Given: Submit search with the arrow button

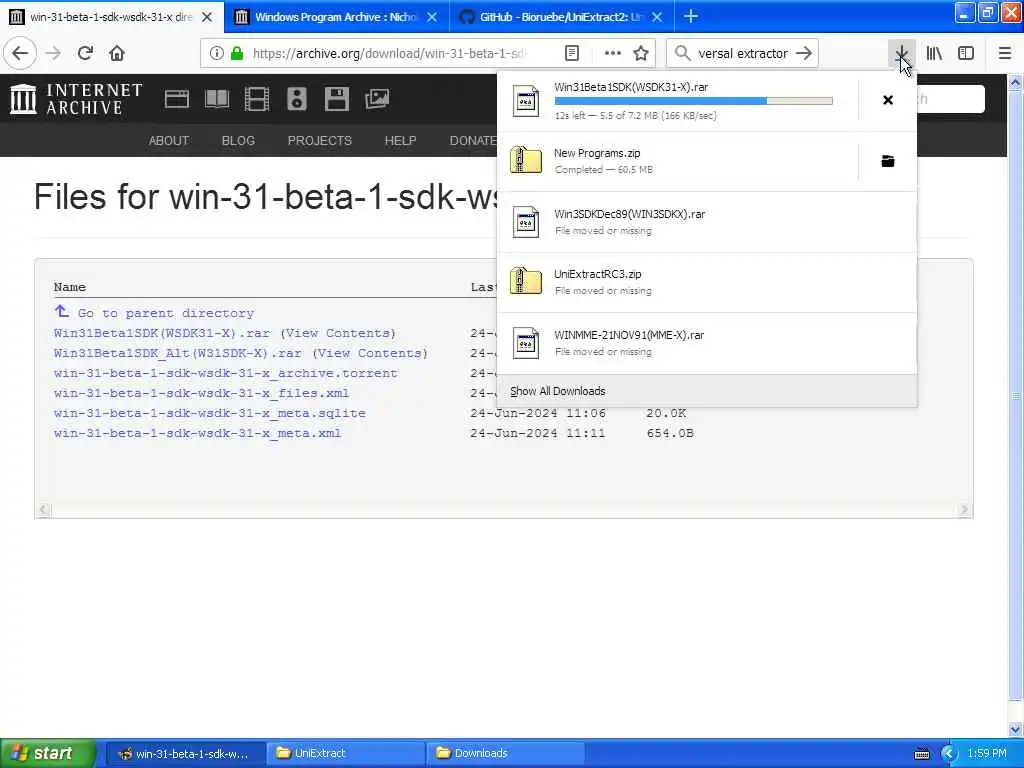Looking at the screenshot, I should (x=804, y=54).
